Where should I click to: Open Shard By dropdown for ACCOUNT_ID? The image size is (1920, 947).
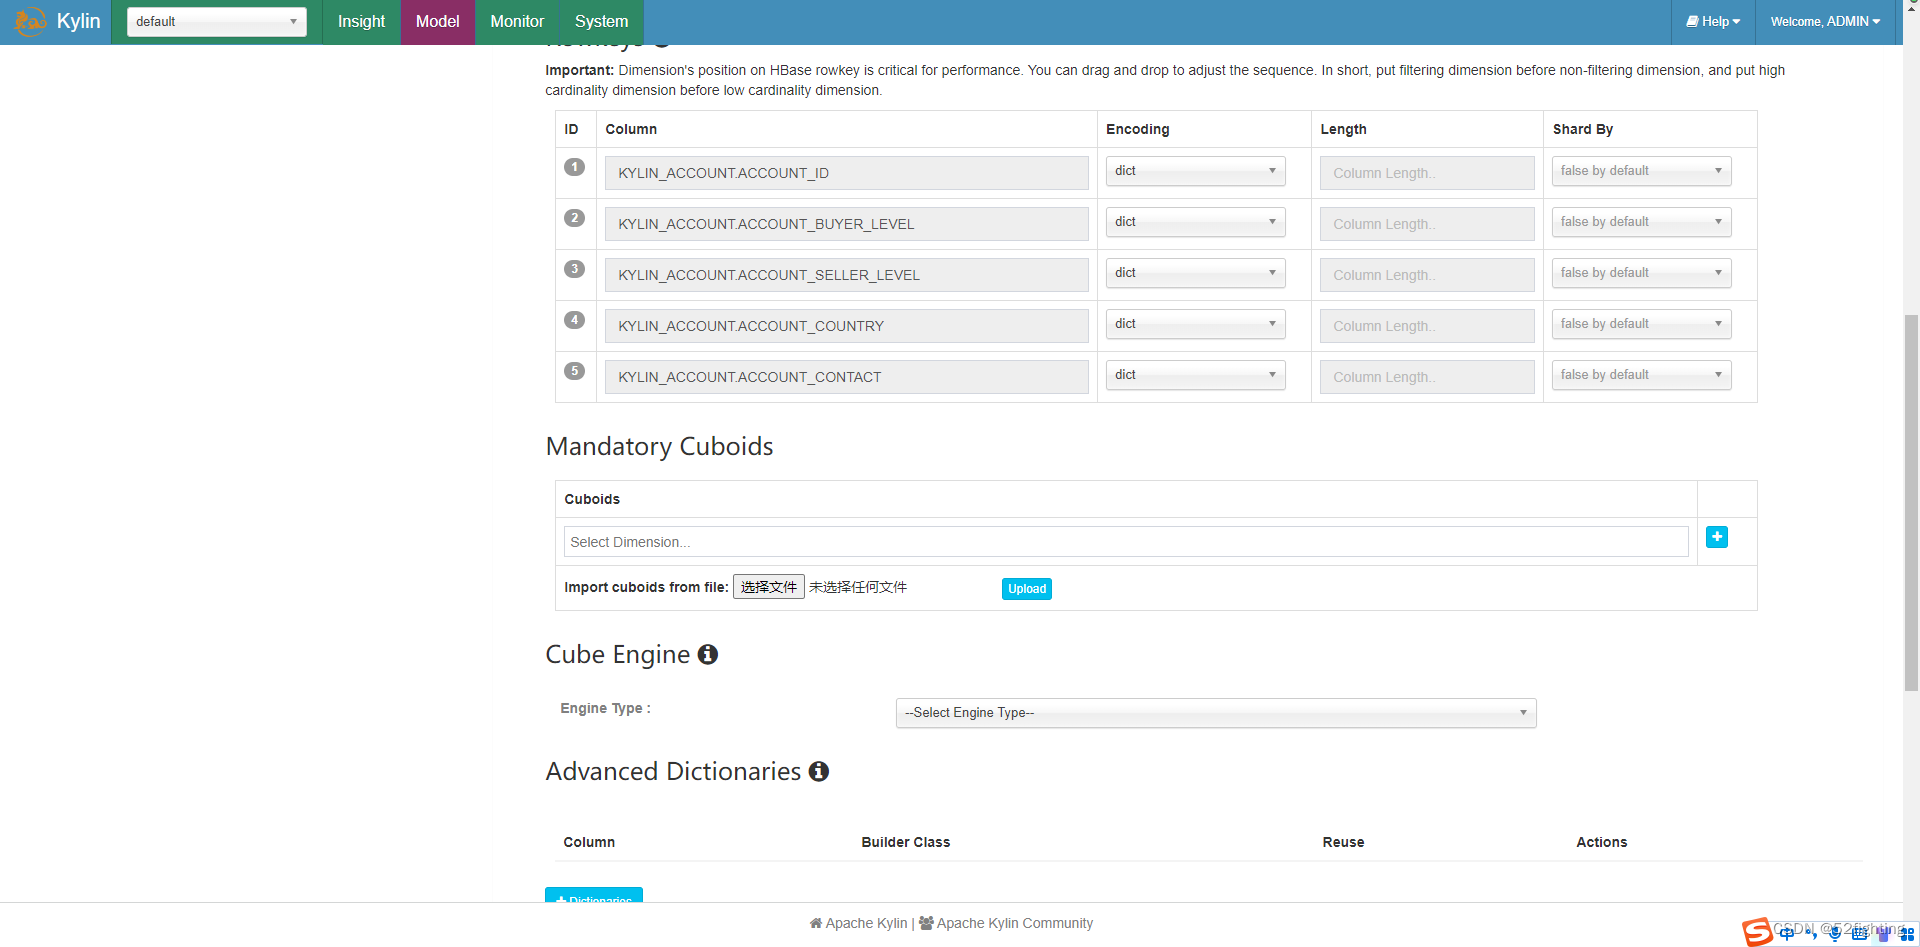pyautogui.click(x=1641, y=171)
